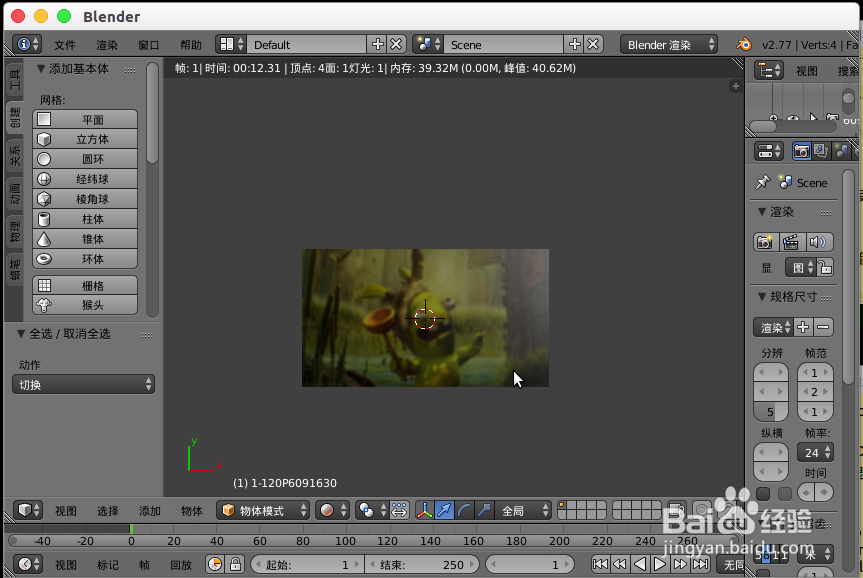Open the 文件 file menu
The width and height of the screenshot is (863, 578).
(65, 45)
